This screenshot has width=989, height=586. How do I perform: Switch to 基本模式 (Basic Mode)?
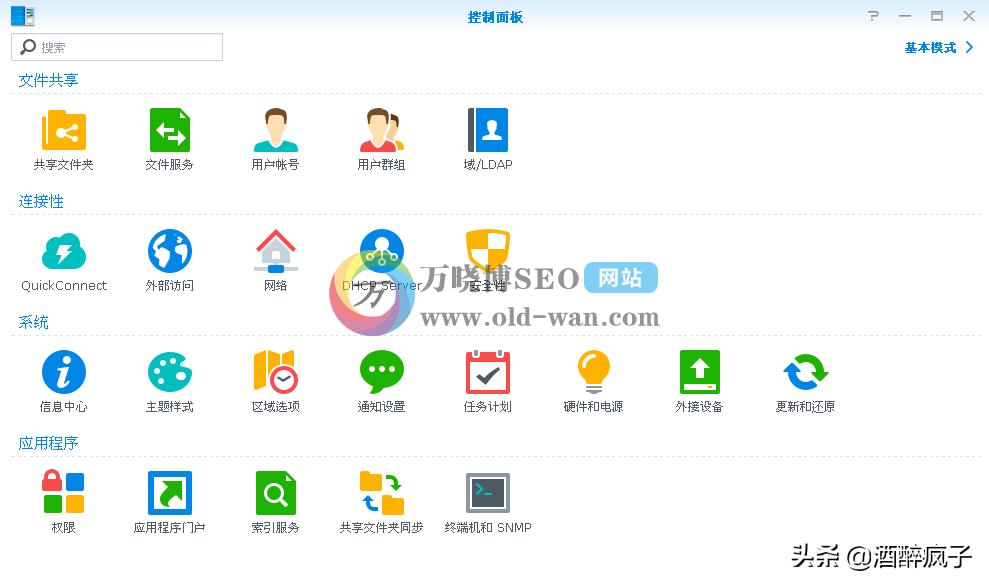click(932, 47)
